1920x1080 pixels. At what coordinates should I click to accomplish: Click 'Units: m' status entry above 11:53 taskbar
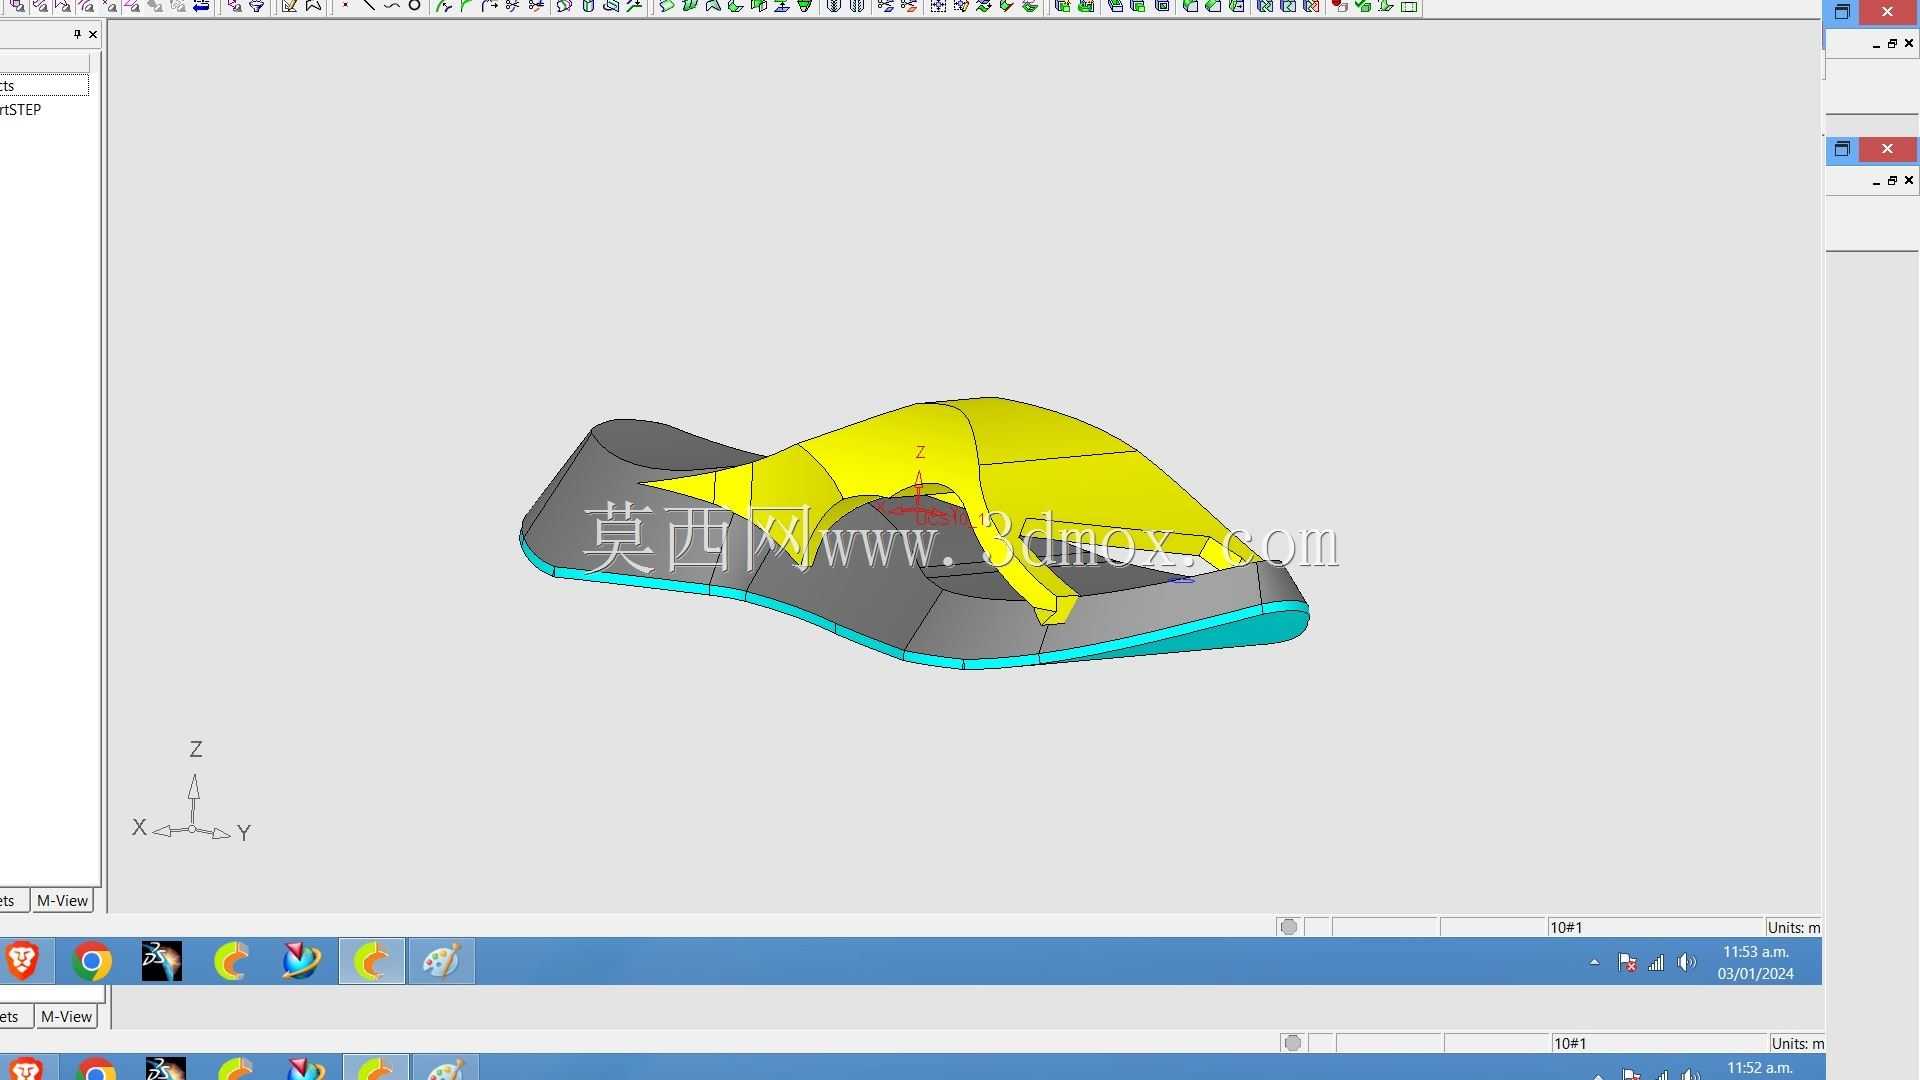[x=1793, y=927]
